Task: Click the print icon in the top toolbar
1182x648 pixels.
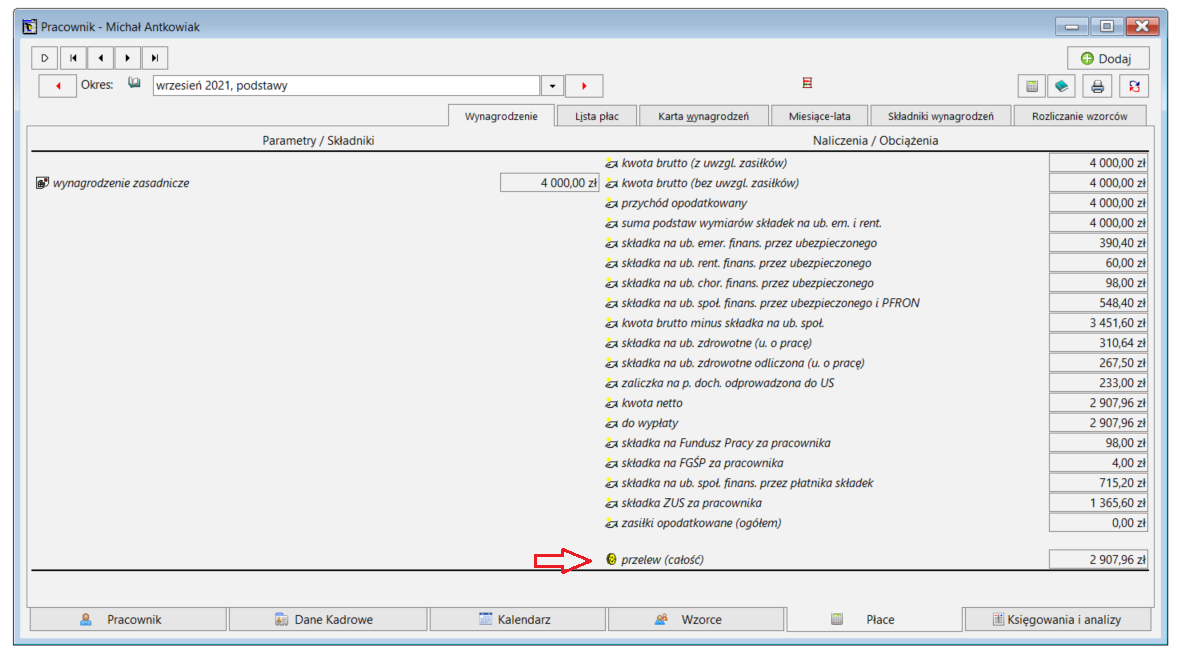Action: point(1097,87)
